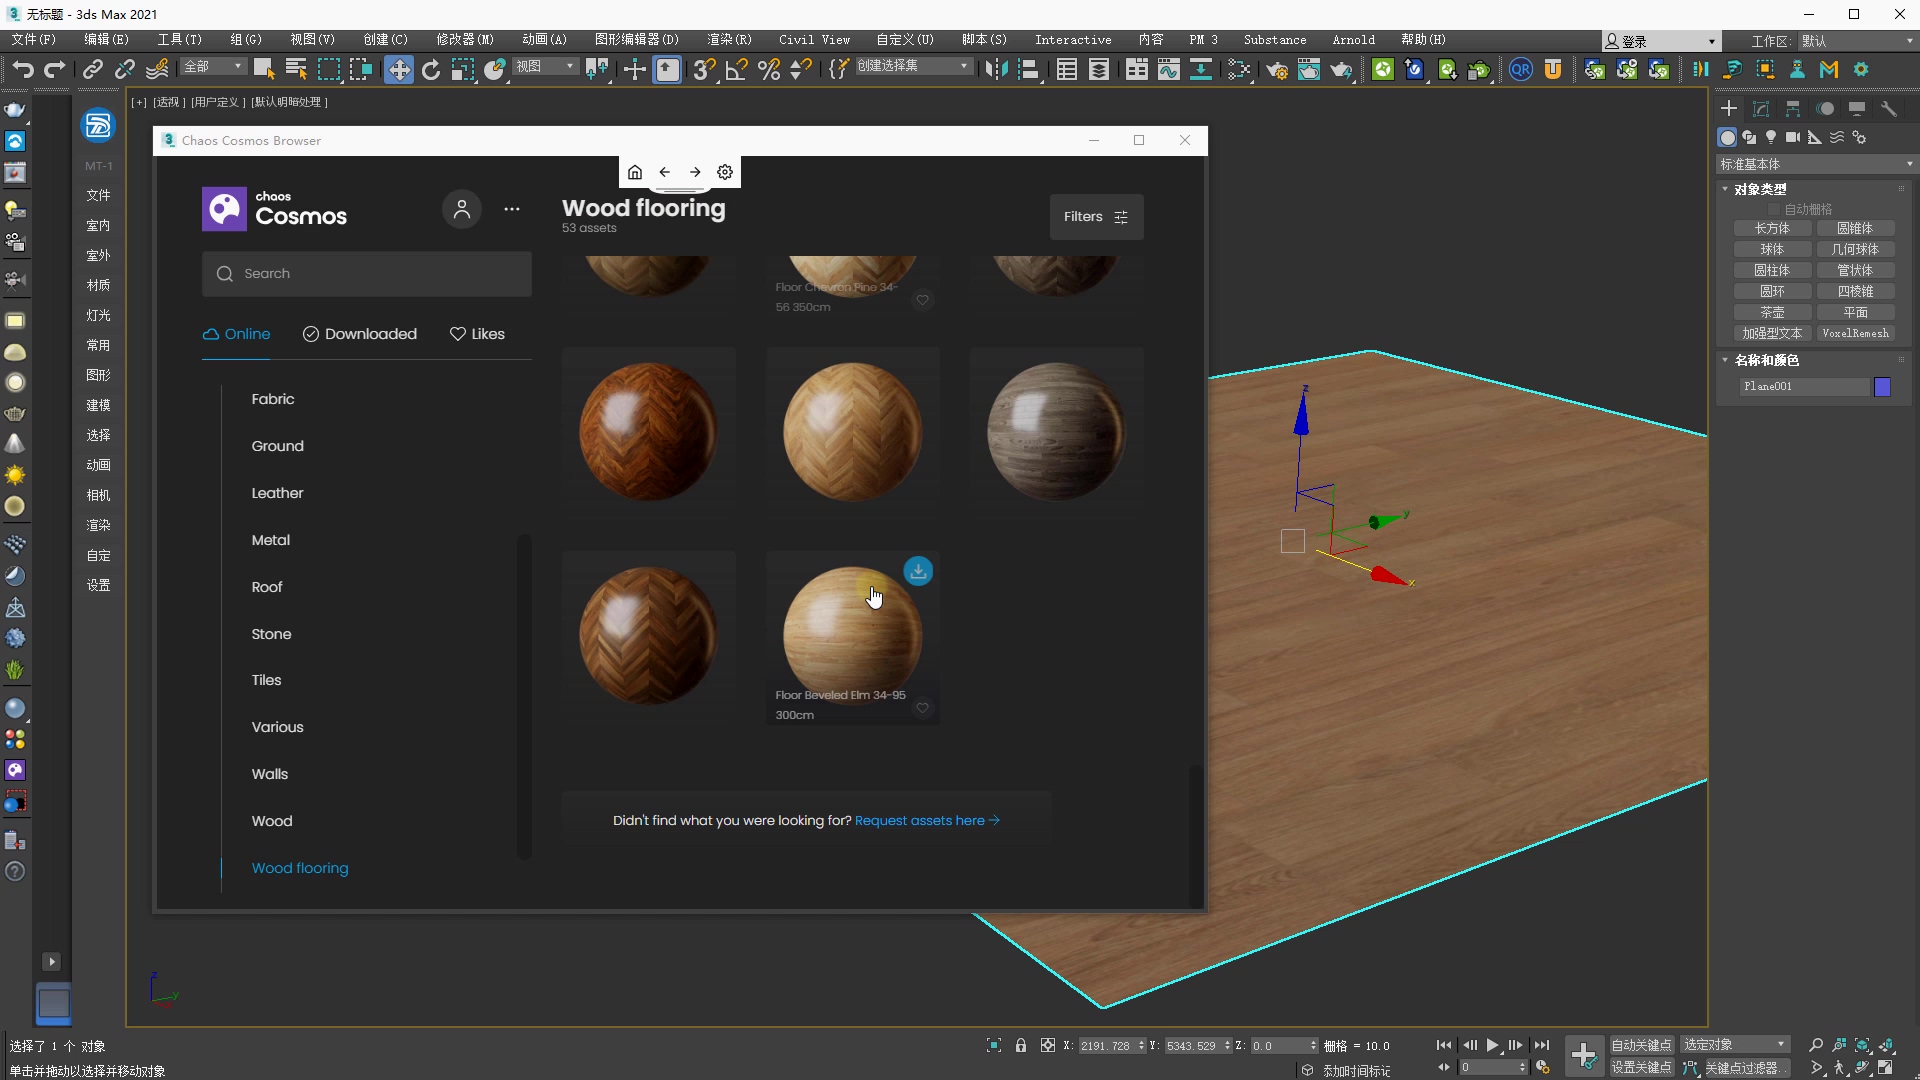This screenshot has width=1920, height=1080.
Task: Switch to Lights category icon
Action: (1771, 137)
